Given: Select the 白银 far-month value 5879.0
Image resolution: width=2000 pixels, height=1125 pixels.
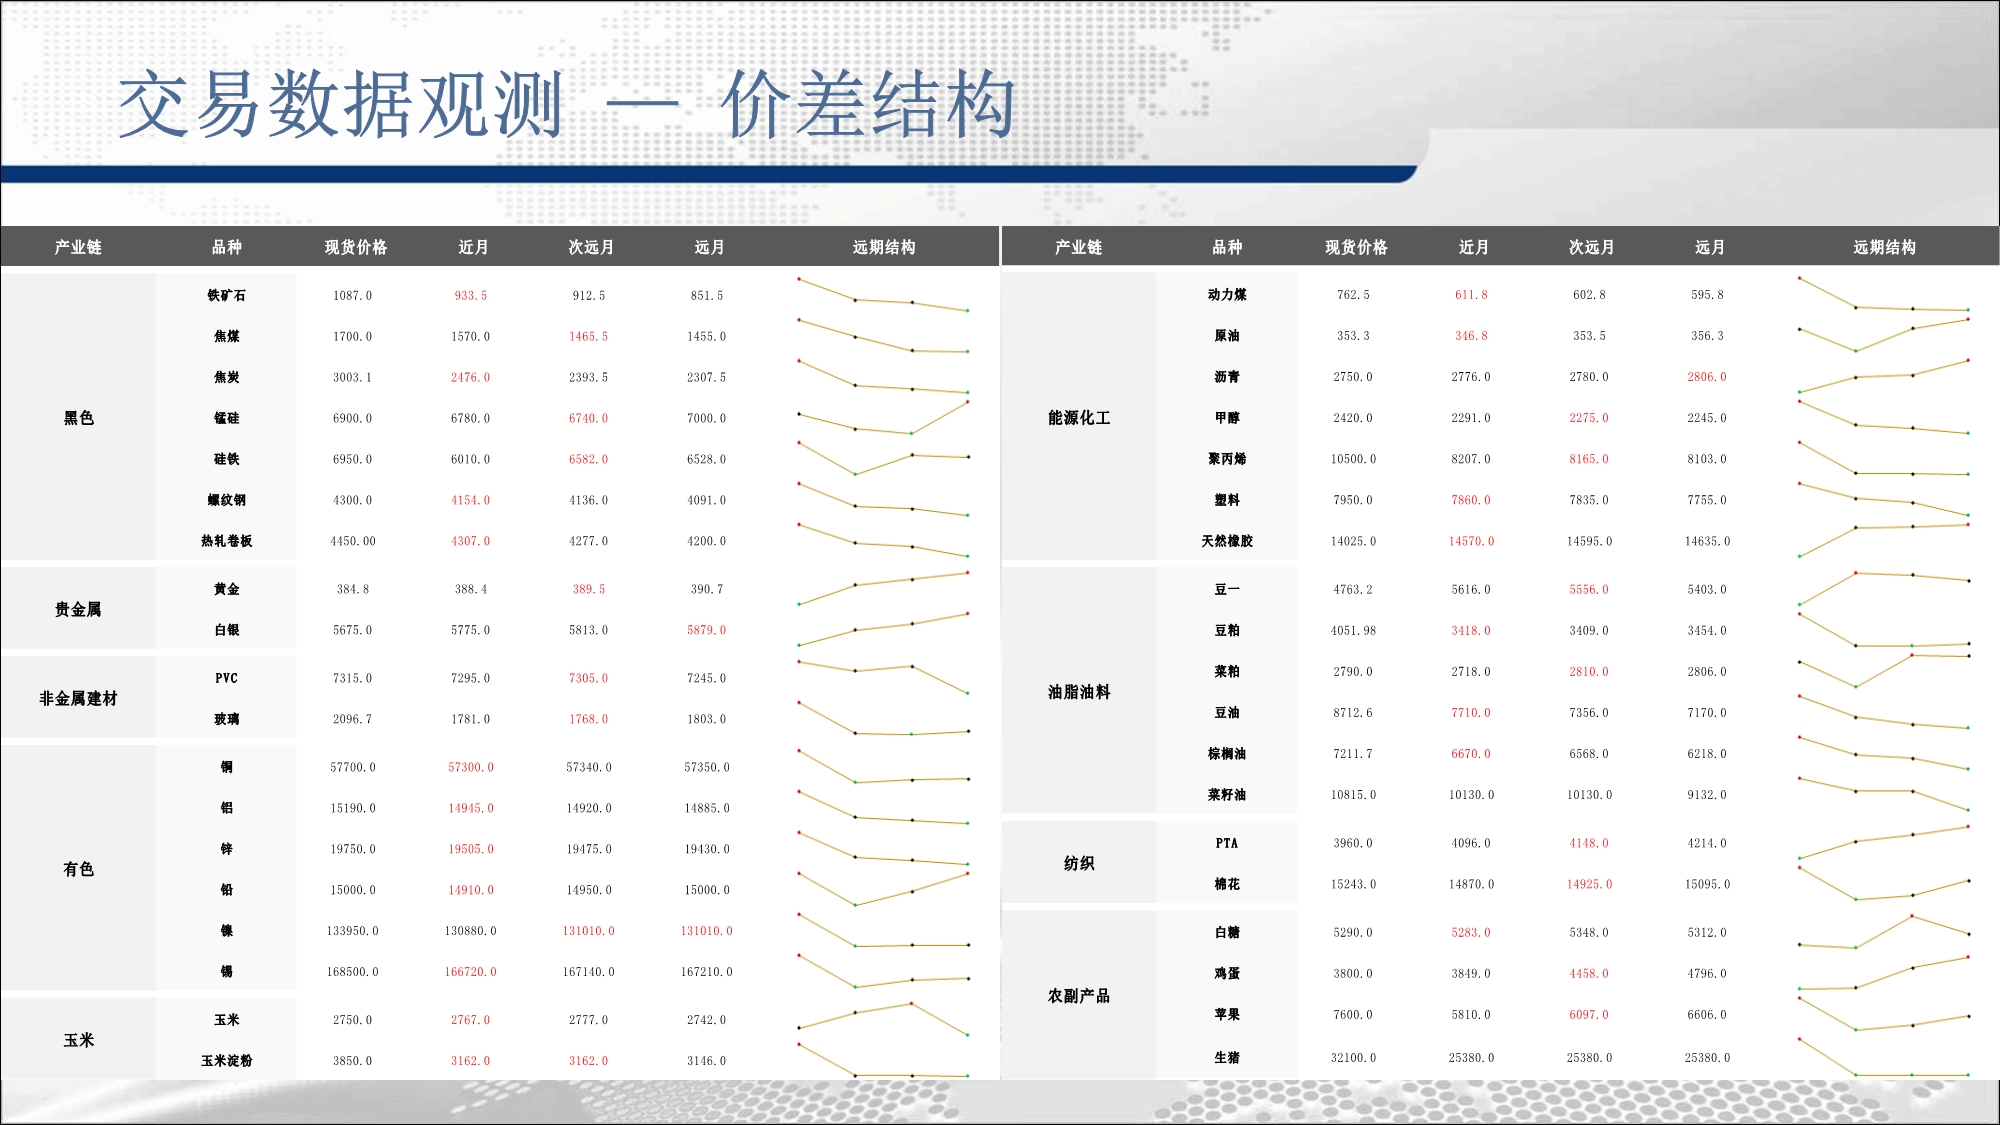Looking at the screenshot, I should tap(707, 630).
